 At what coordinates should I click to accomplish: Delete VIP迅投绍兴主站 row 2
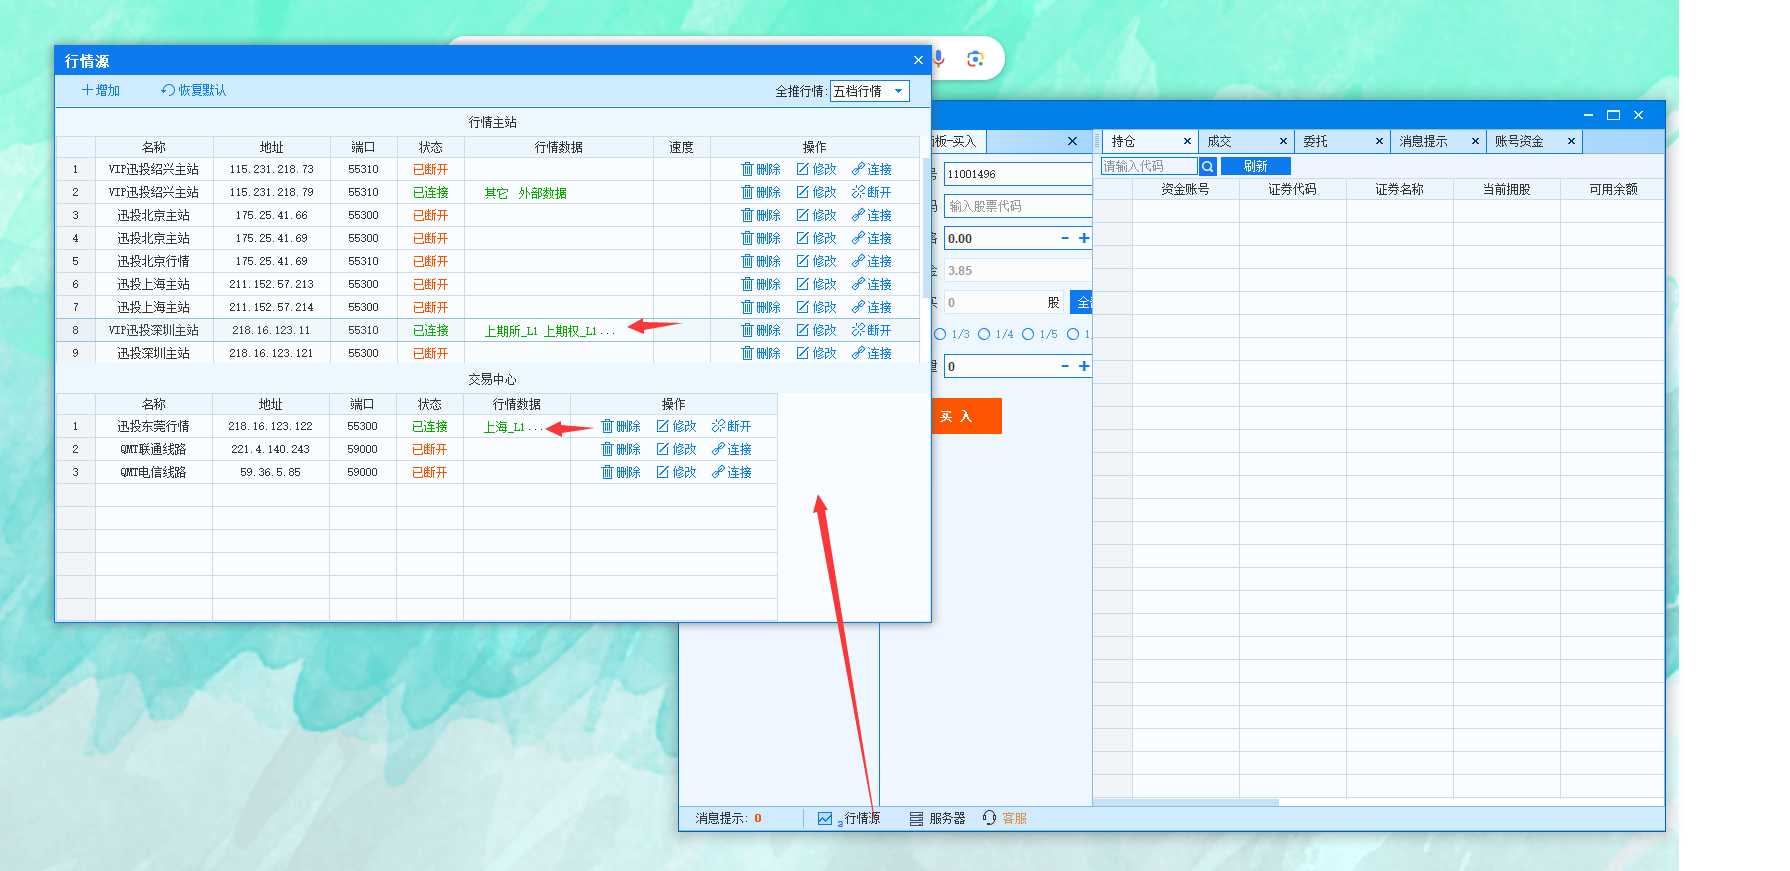[761, 192]
